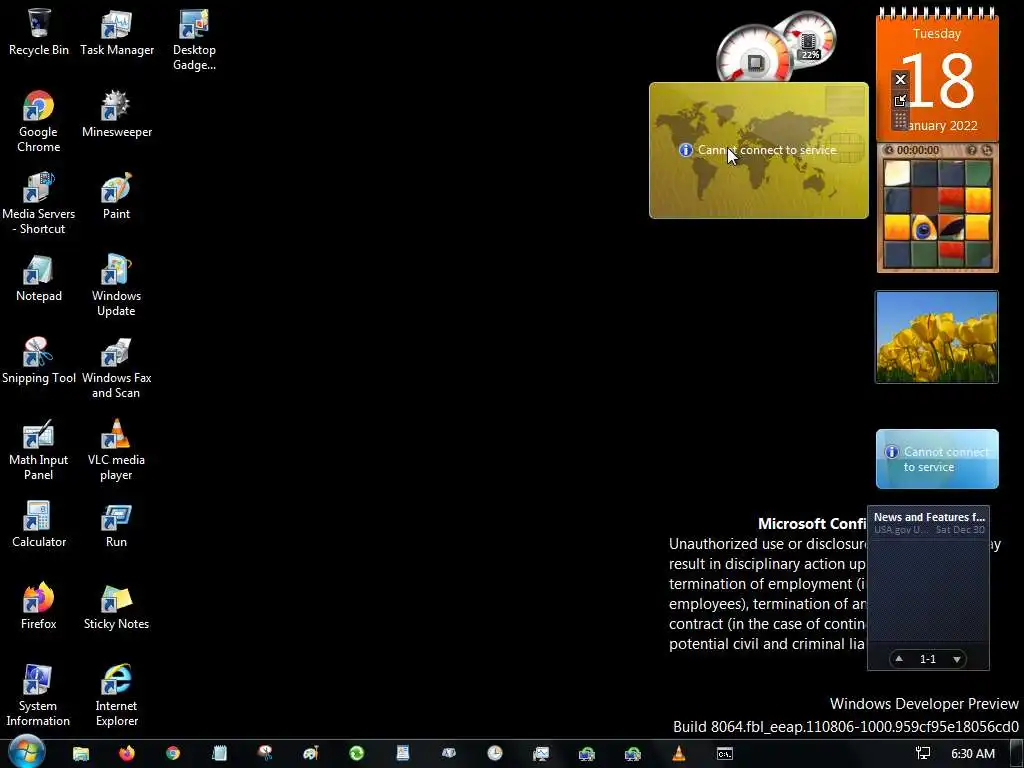Select the Internet Explorer desktop icon
1024x768 pixels.
point(116,696)
